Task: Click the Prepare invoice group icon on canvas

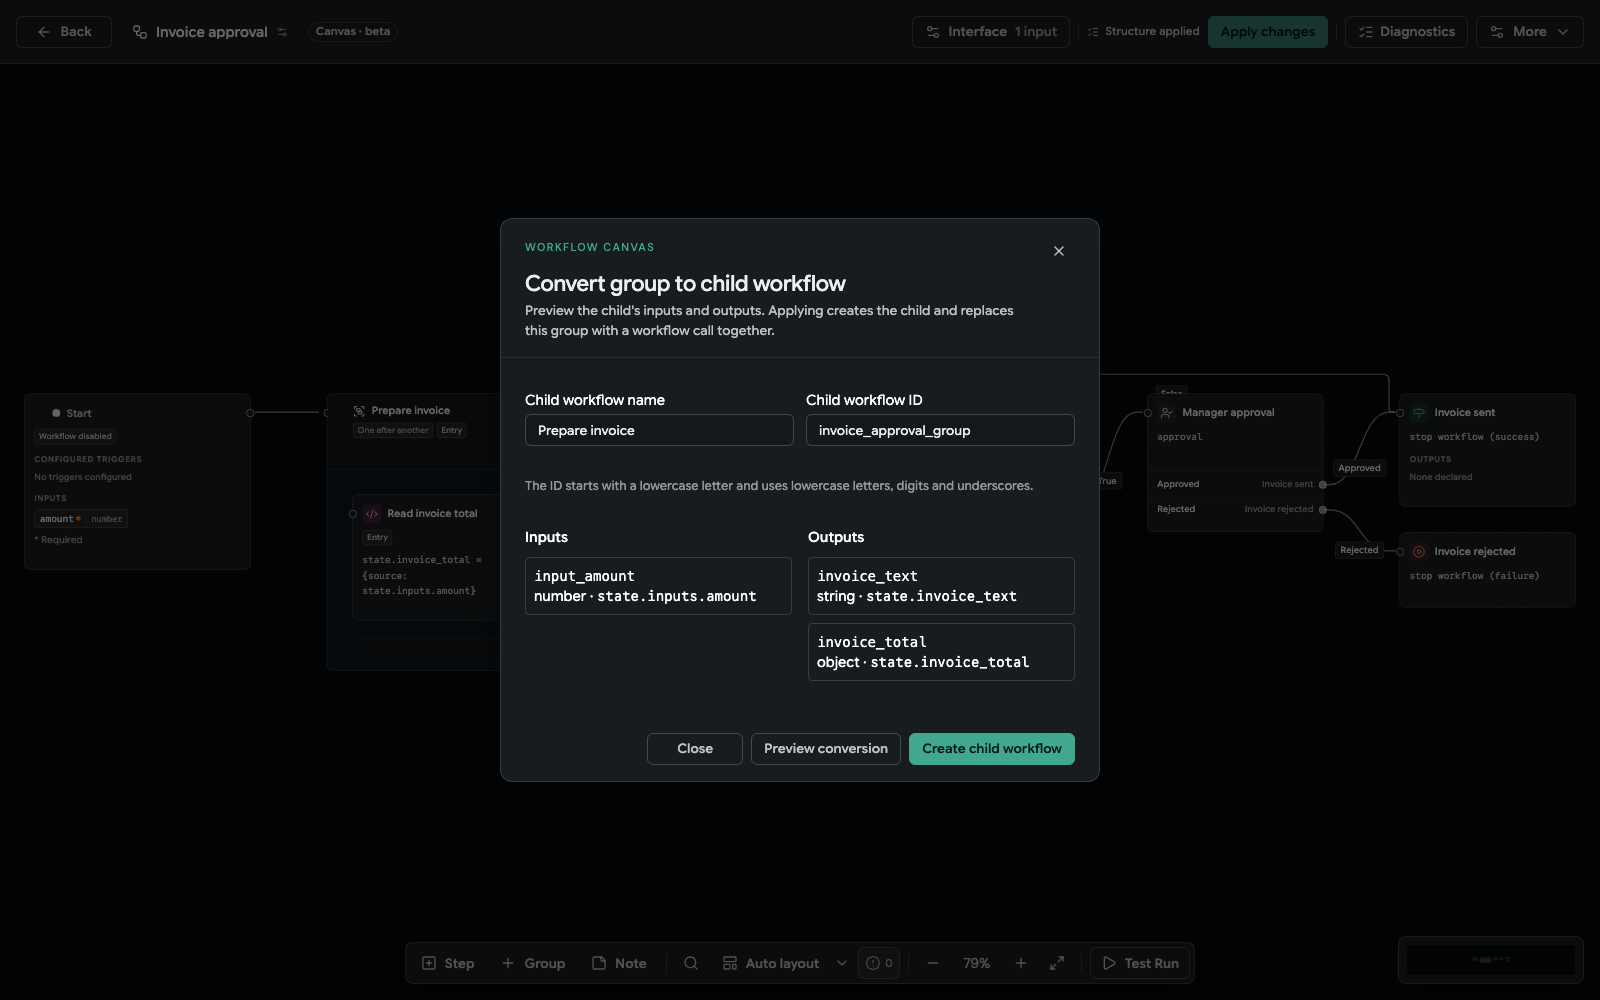Action: (x=359, y=411)
